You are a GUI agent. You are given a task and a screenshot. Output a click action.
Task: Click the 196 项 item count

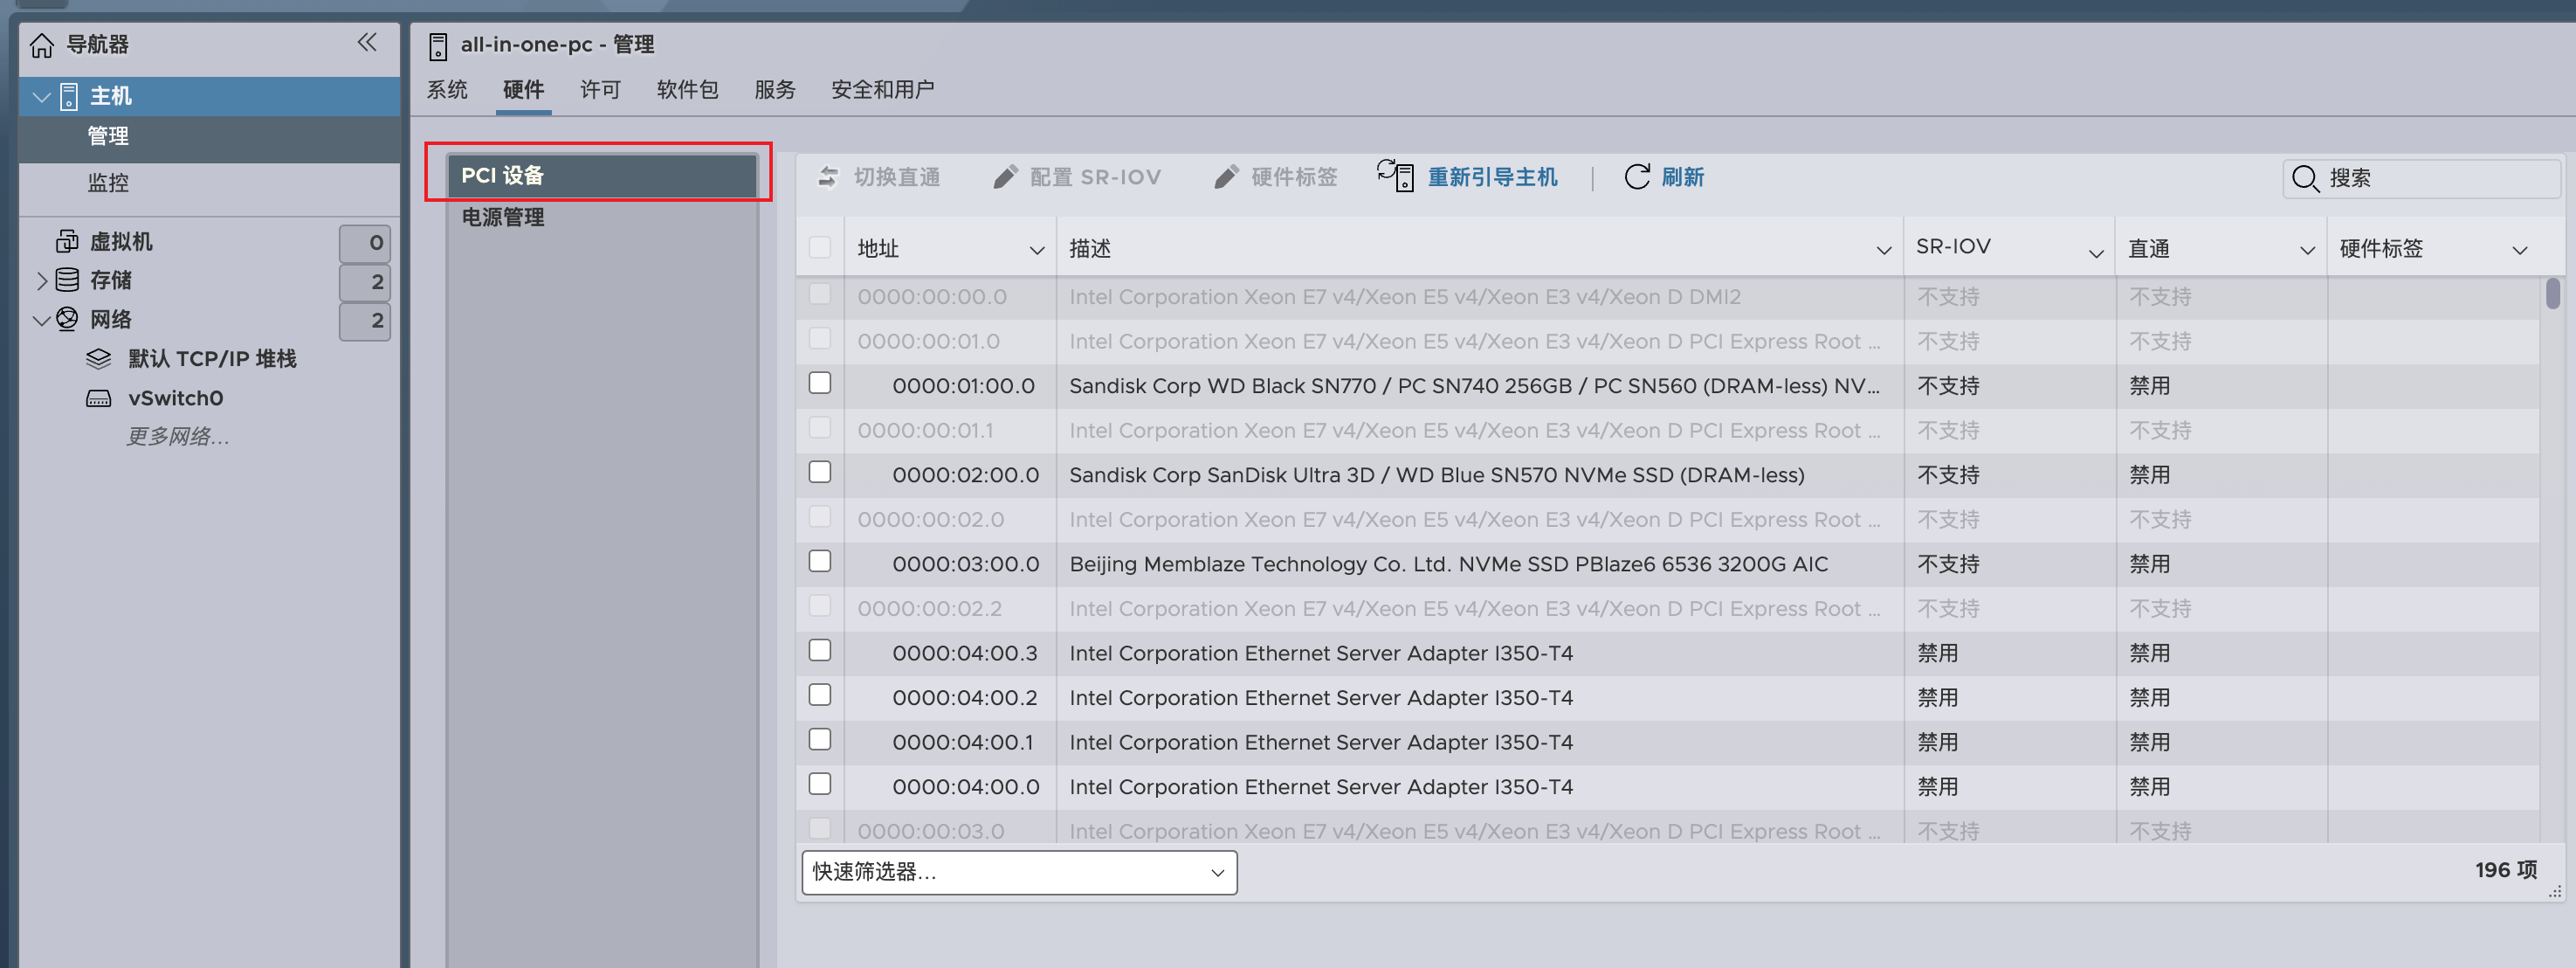click(x=2505, y=870)
